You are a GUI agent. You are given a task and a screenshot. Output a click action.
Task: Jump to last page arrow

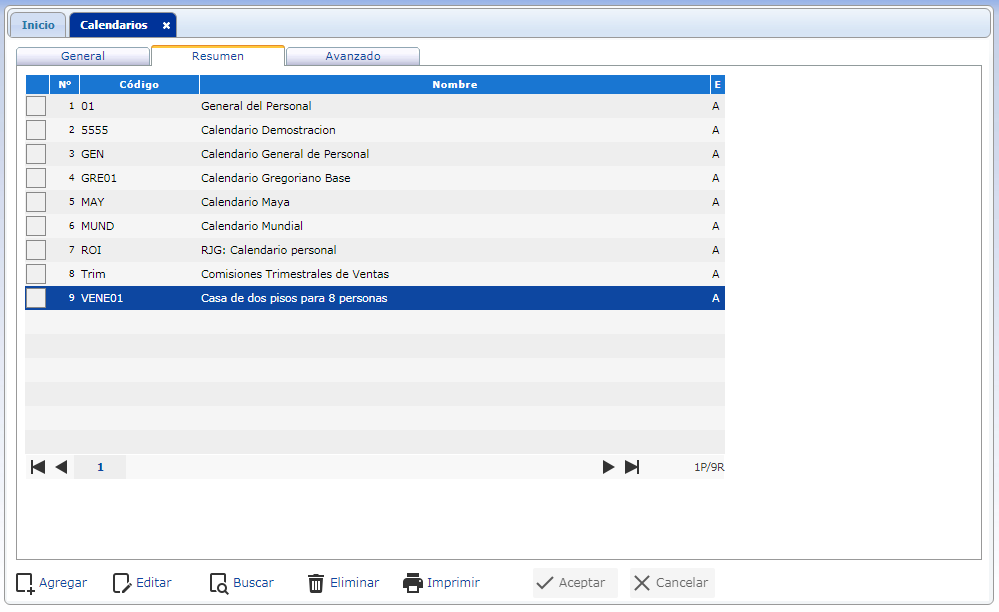click(x=631, y=467)
